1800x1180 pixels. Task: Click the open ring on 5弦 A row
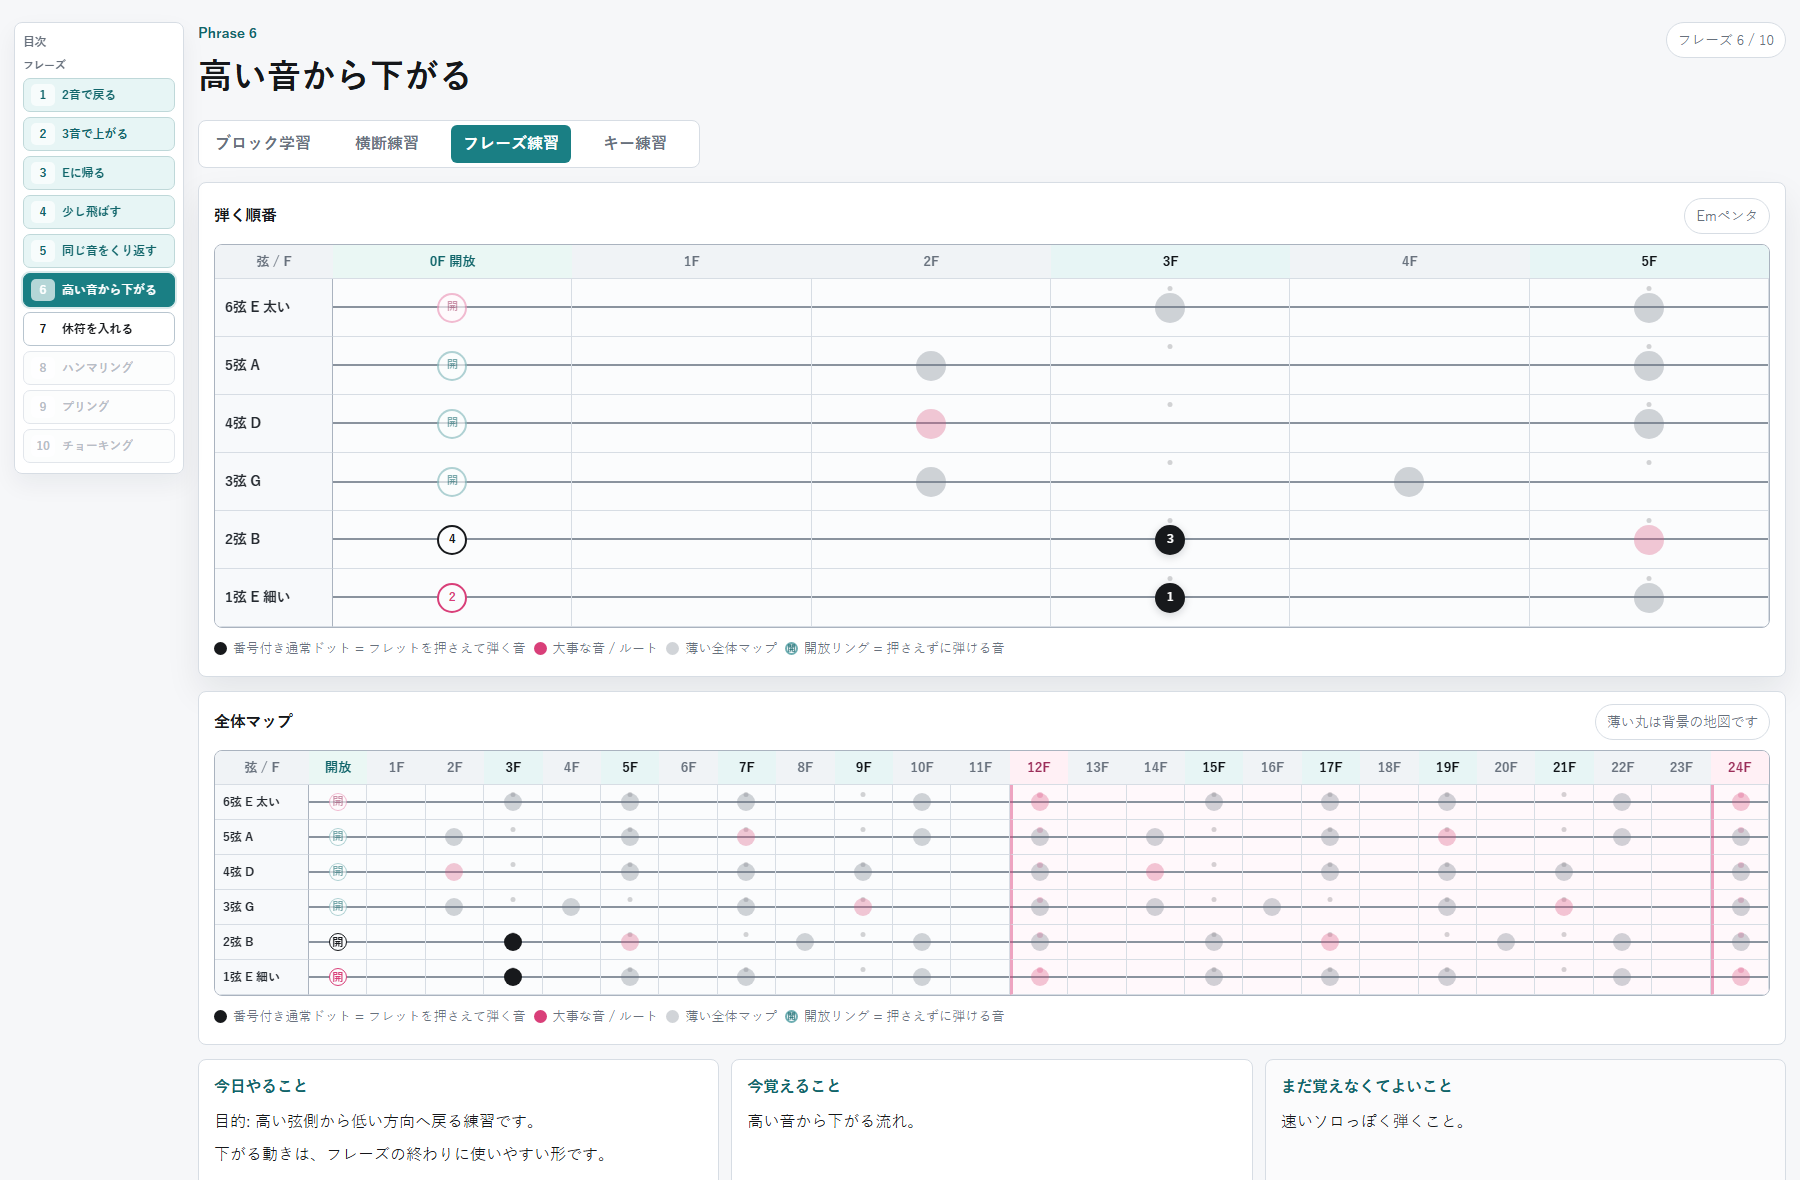[452, 366]
